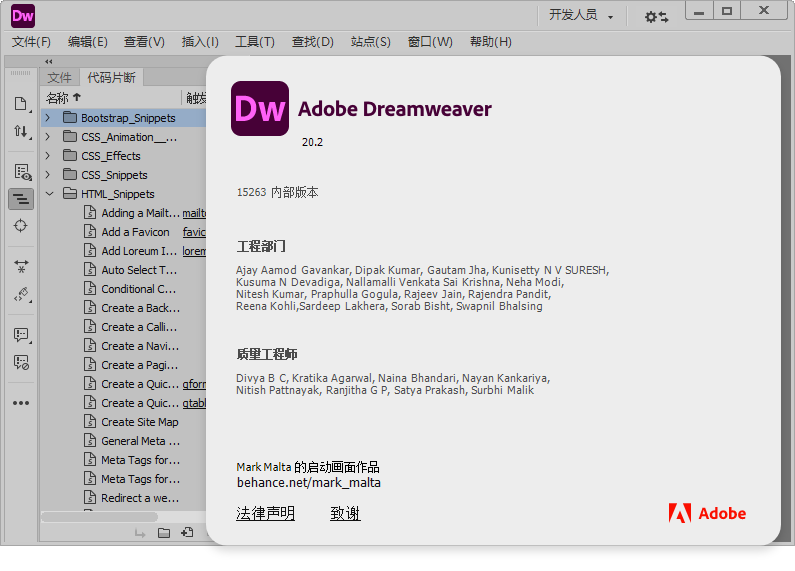Click the Sync Settings gear icon

pos(656,17)
